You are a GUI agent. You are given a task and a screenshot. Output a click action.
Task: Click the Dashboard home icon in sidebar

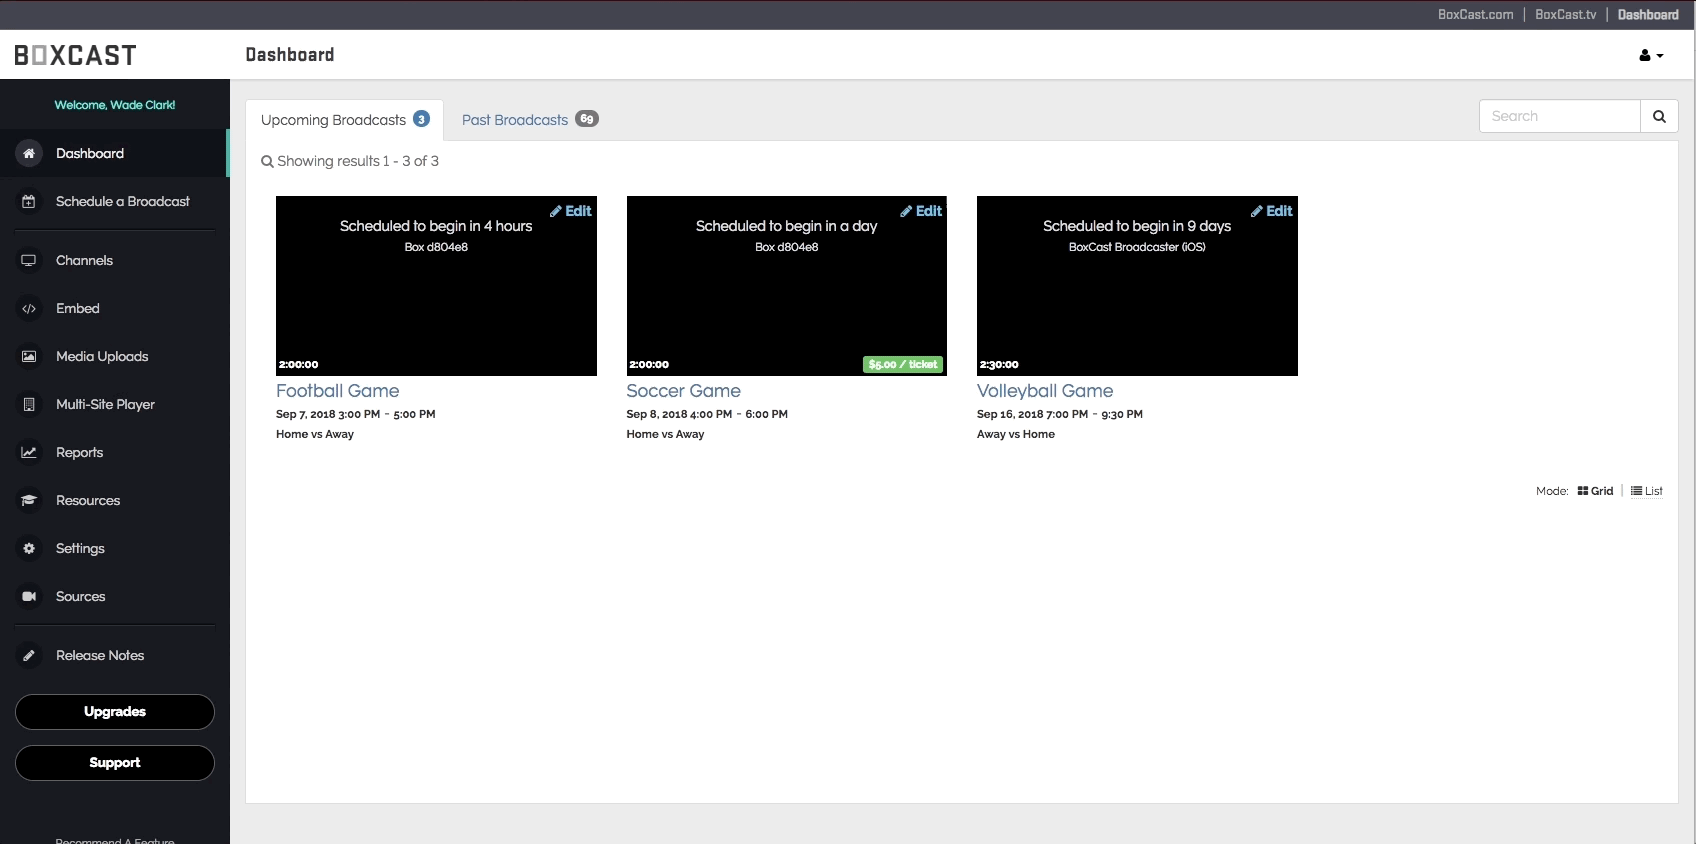[29, 153]
